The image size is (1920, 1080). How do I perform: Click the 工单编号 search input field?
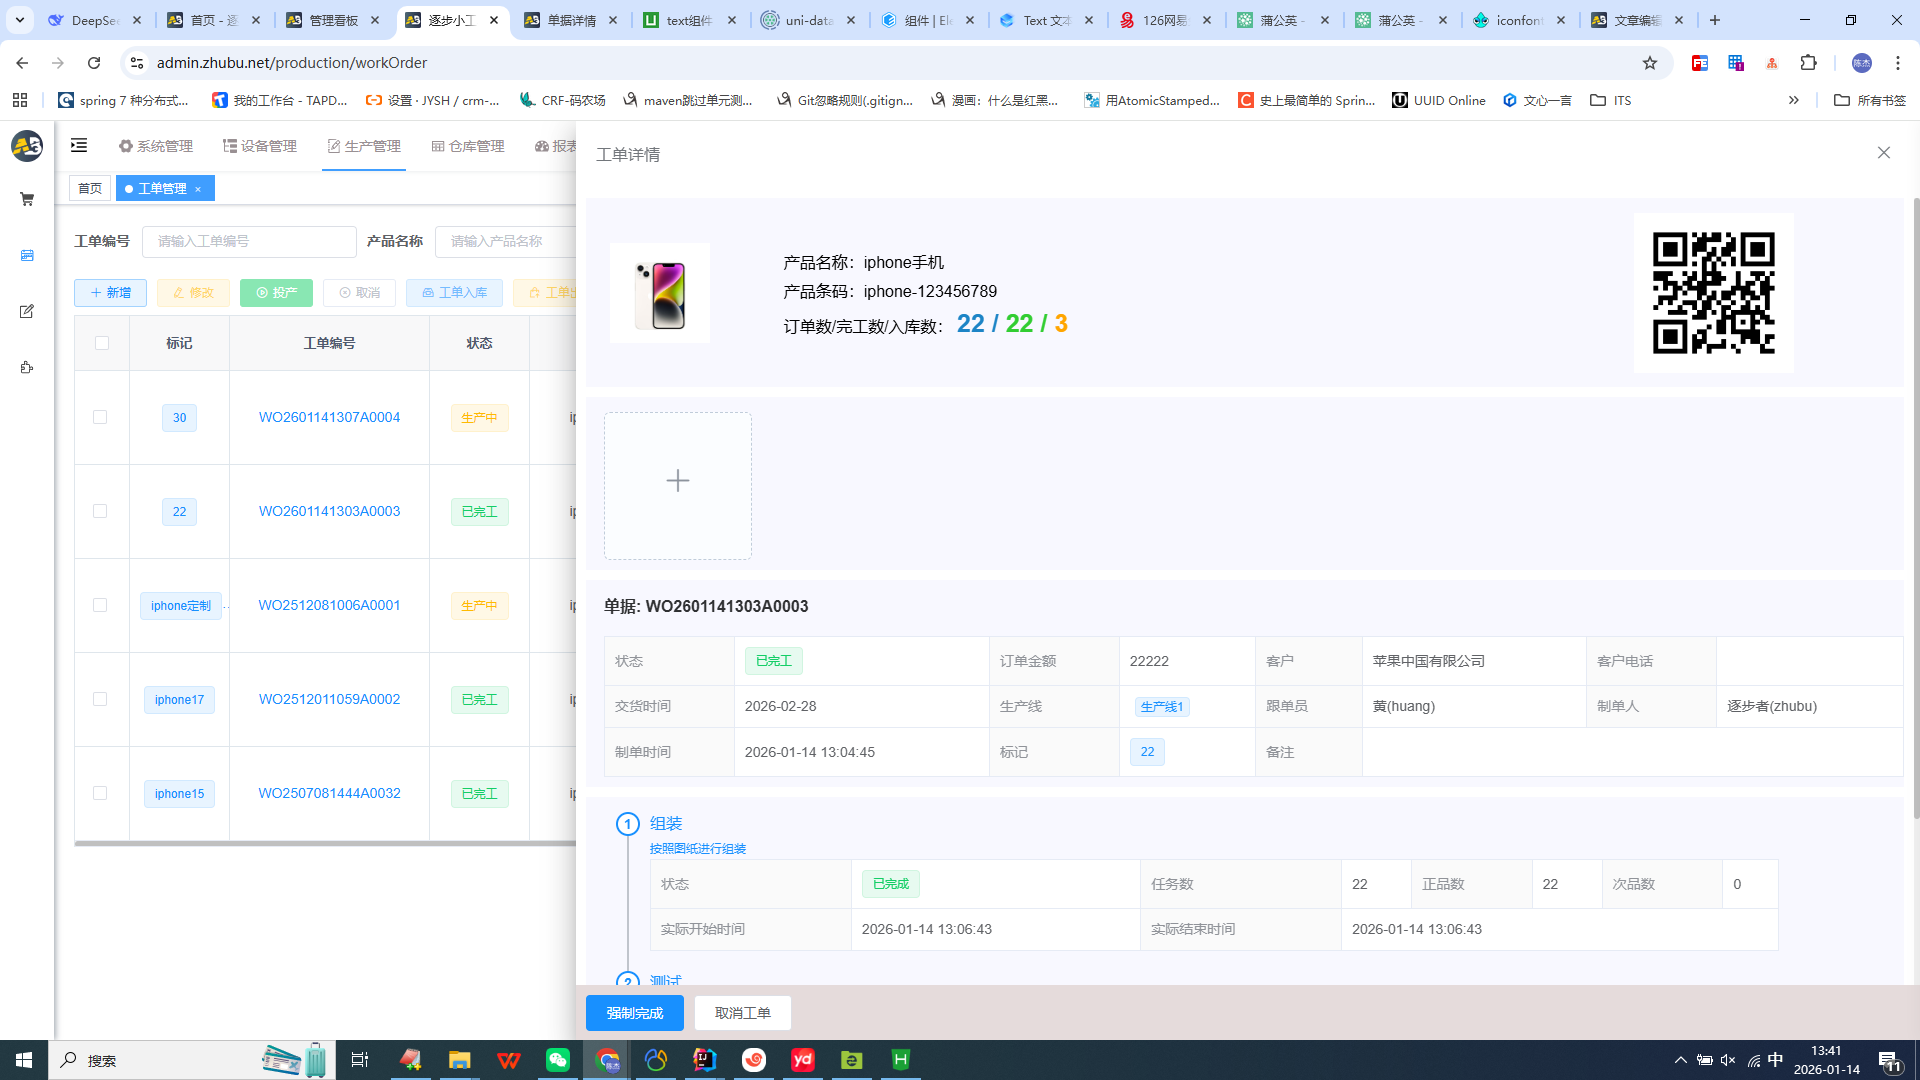(249, 241)
